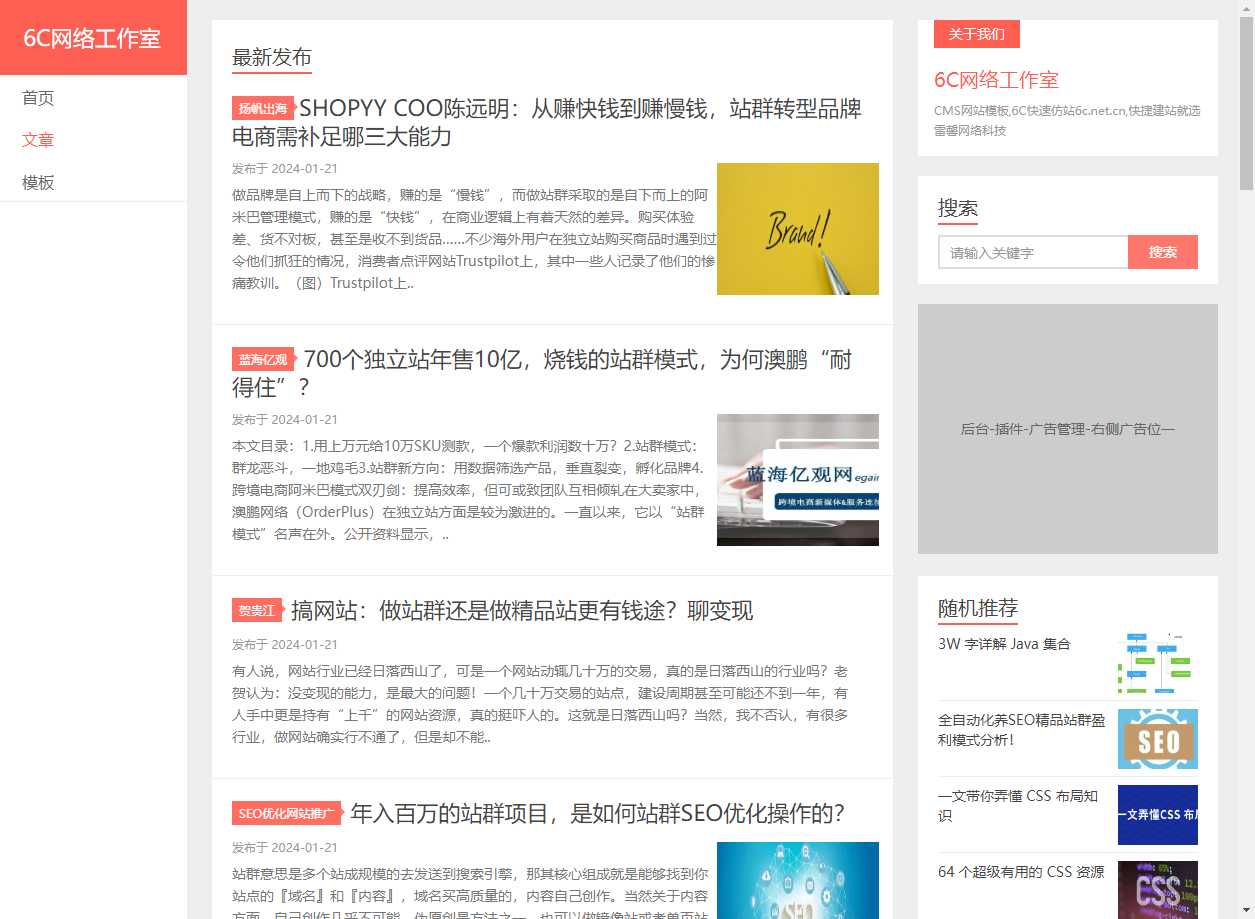Open 3W 字详解 Java 集合 recommendation

coord(1004,644)
